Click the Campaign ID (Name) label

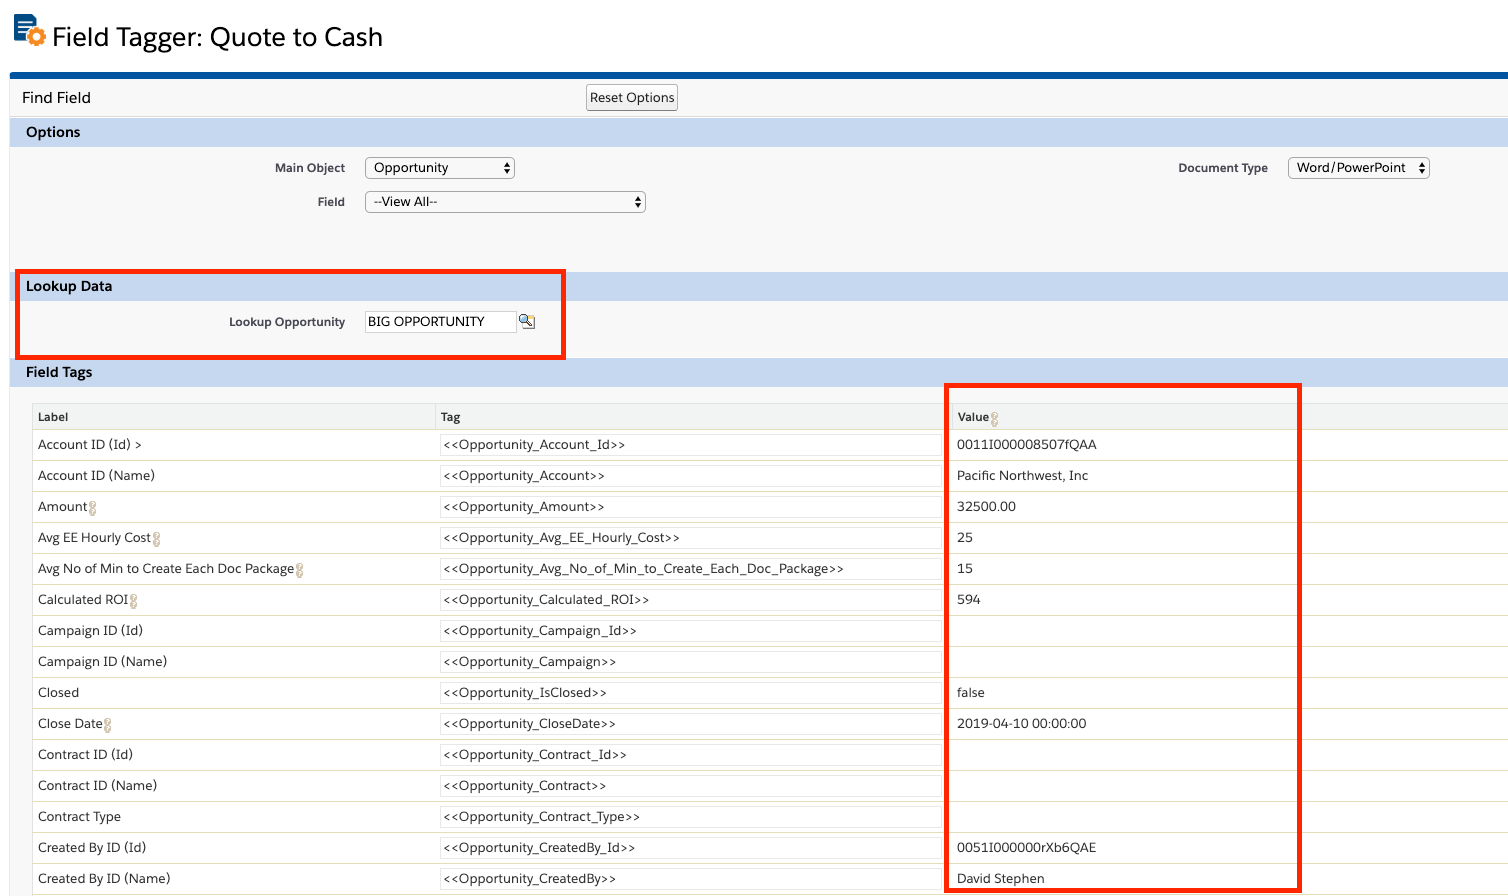click(102, 662)
